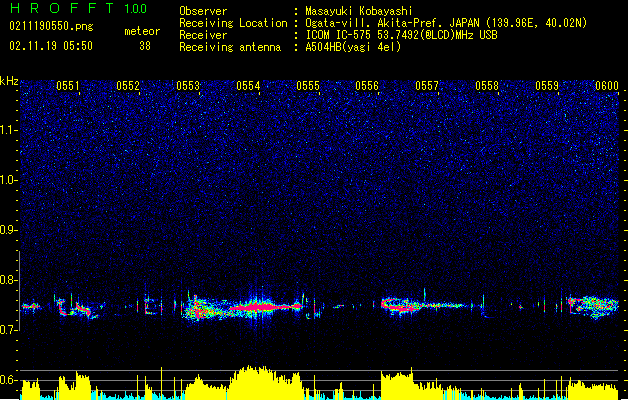The image size is (629, 400).
Task: Click the HROFFT 1.0.0 title text
Action: [79, 8]
